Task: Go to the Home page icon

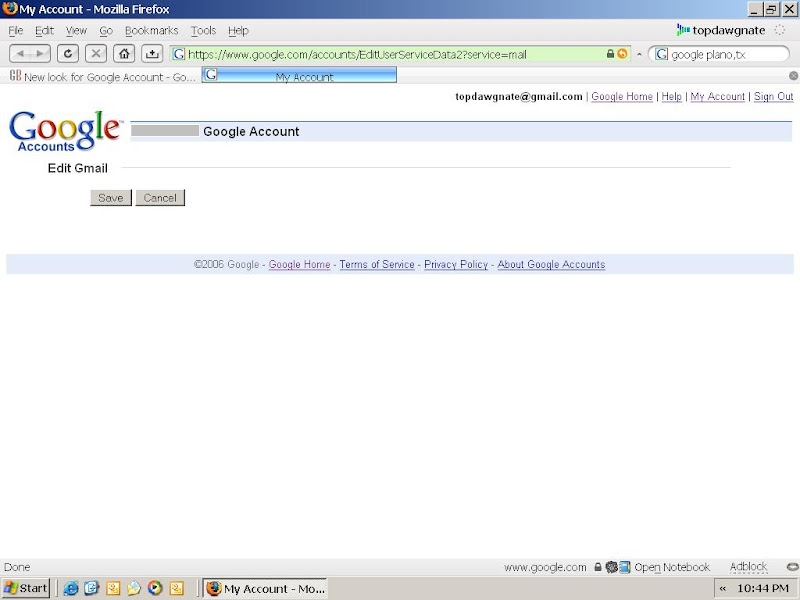Action: pos(124,54)
